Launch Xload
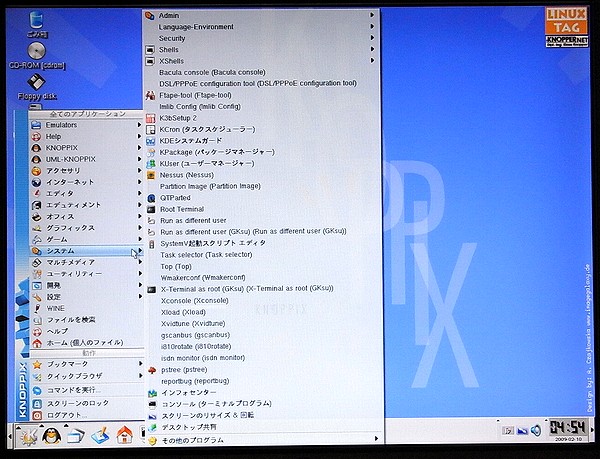The height and width of the screenshot is (459, 600). (183, 312)
